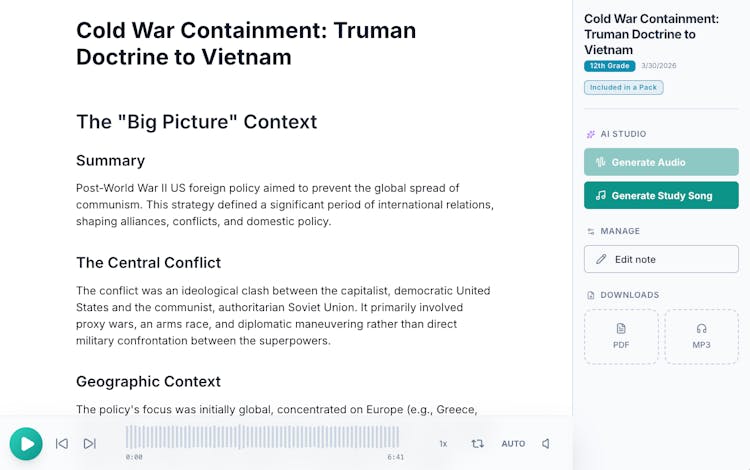
Task: Click the Summary section heading
Action: (x=110, y=160)
